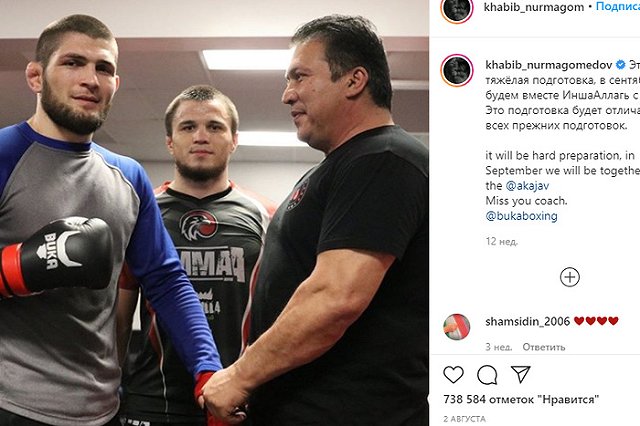This screenshot has width=640, height=426.
Task: Load more comments with the plus circle icon
Action: pos(570,277)
